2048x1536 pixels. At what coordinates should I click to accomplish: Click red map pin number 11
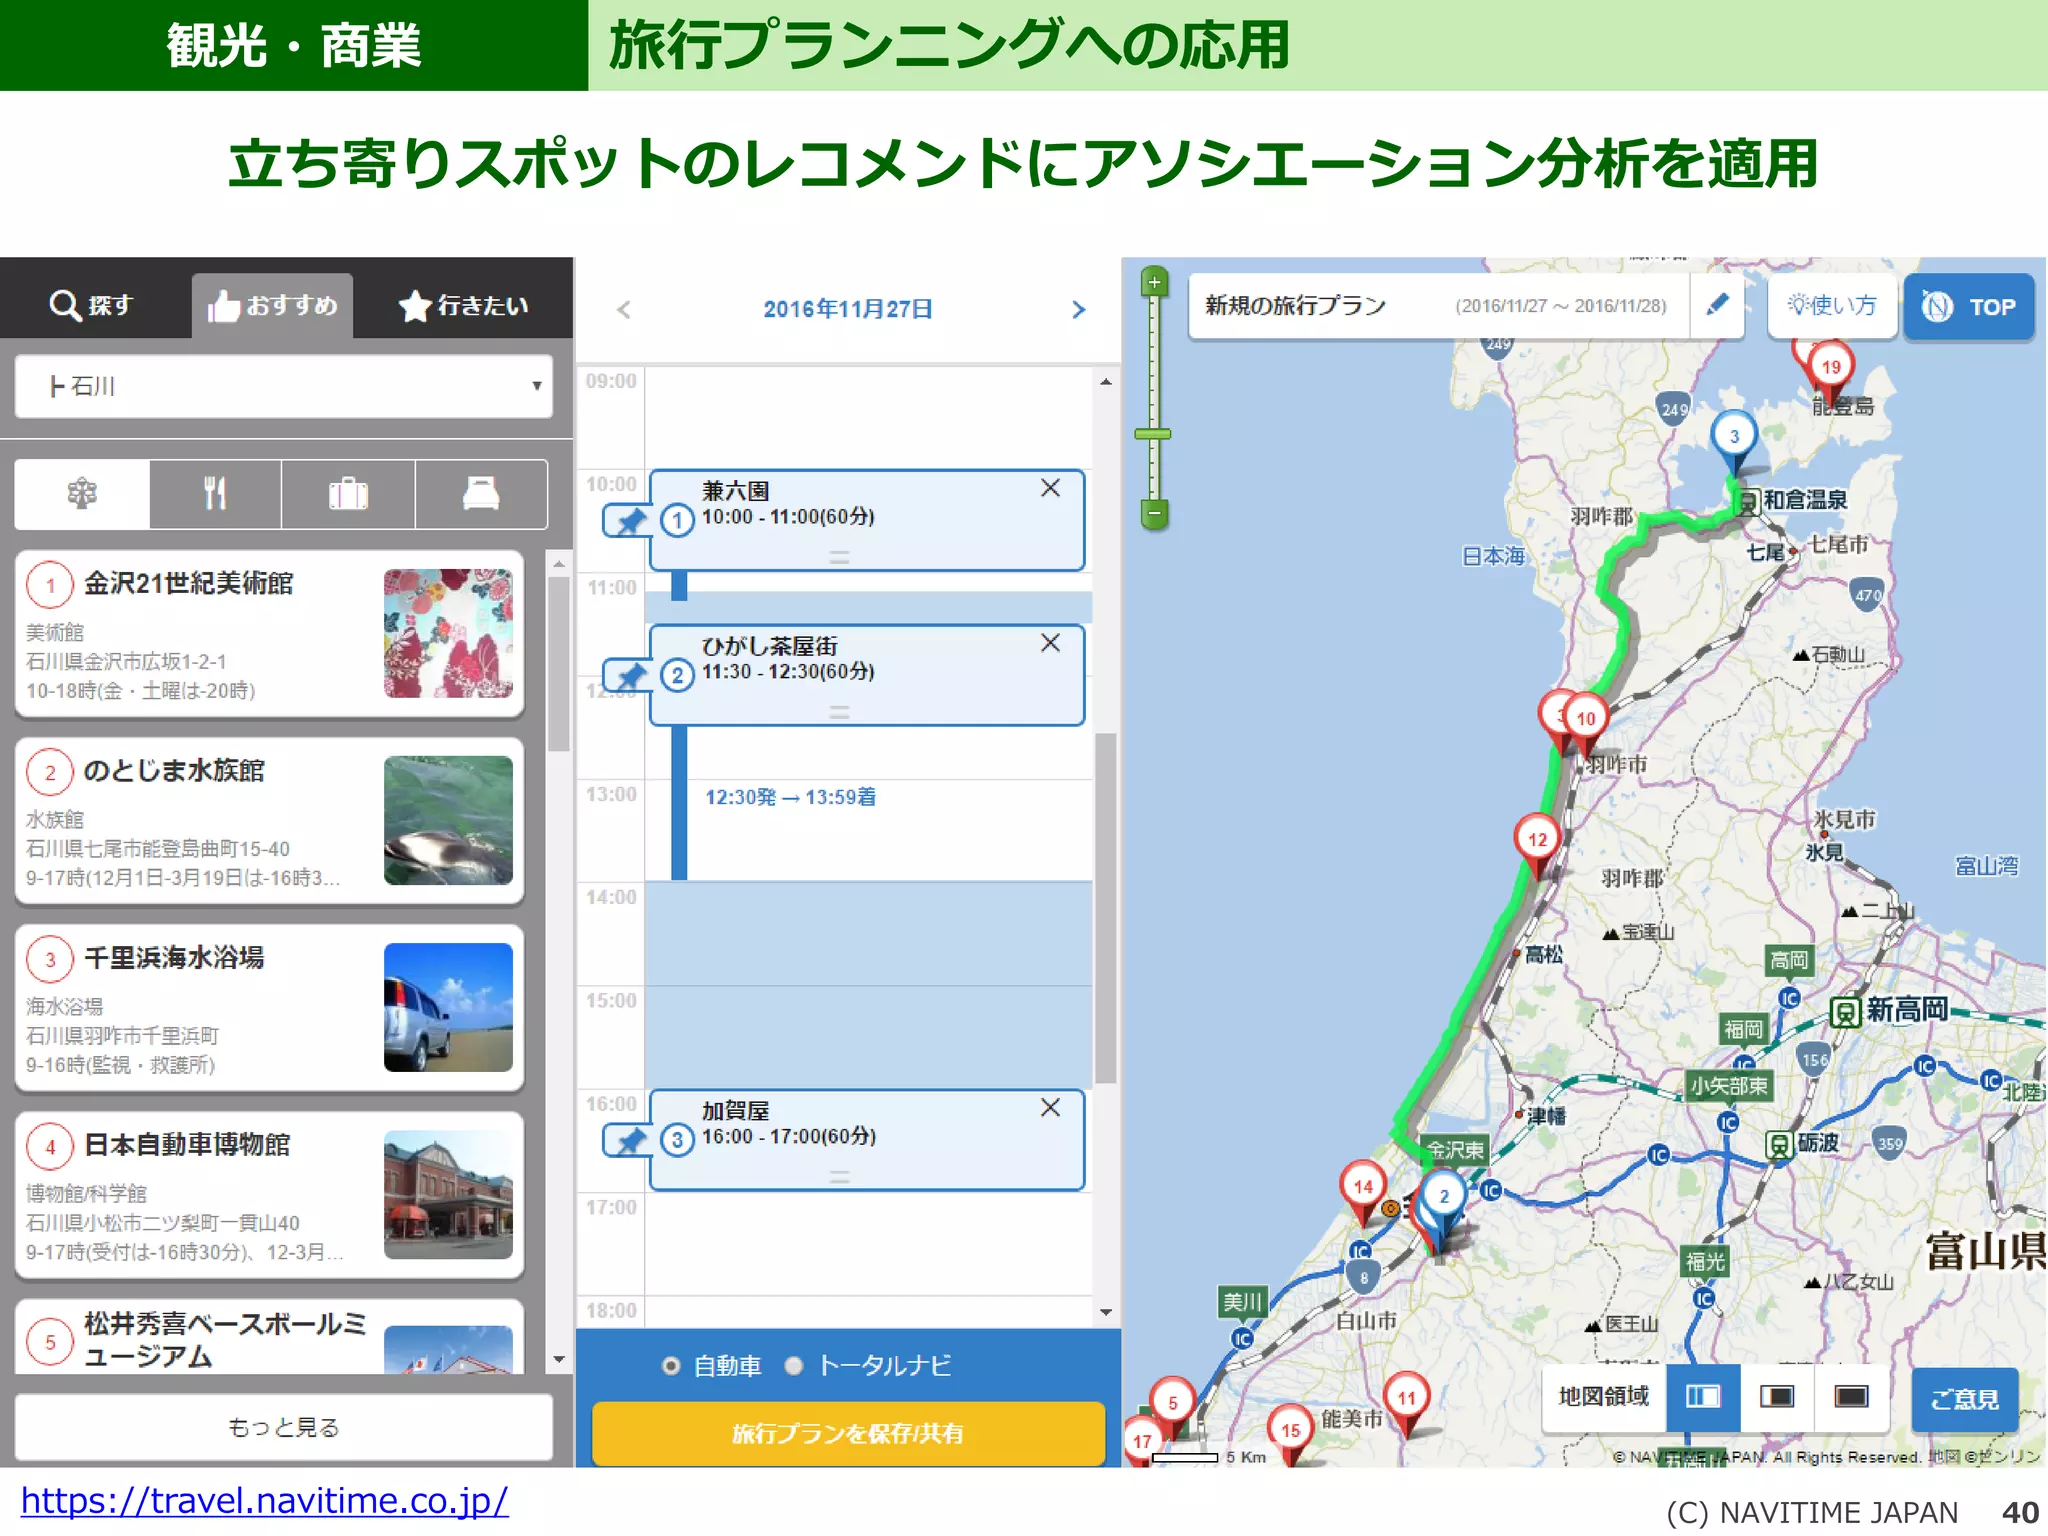click(x=1407, y=1399)
